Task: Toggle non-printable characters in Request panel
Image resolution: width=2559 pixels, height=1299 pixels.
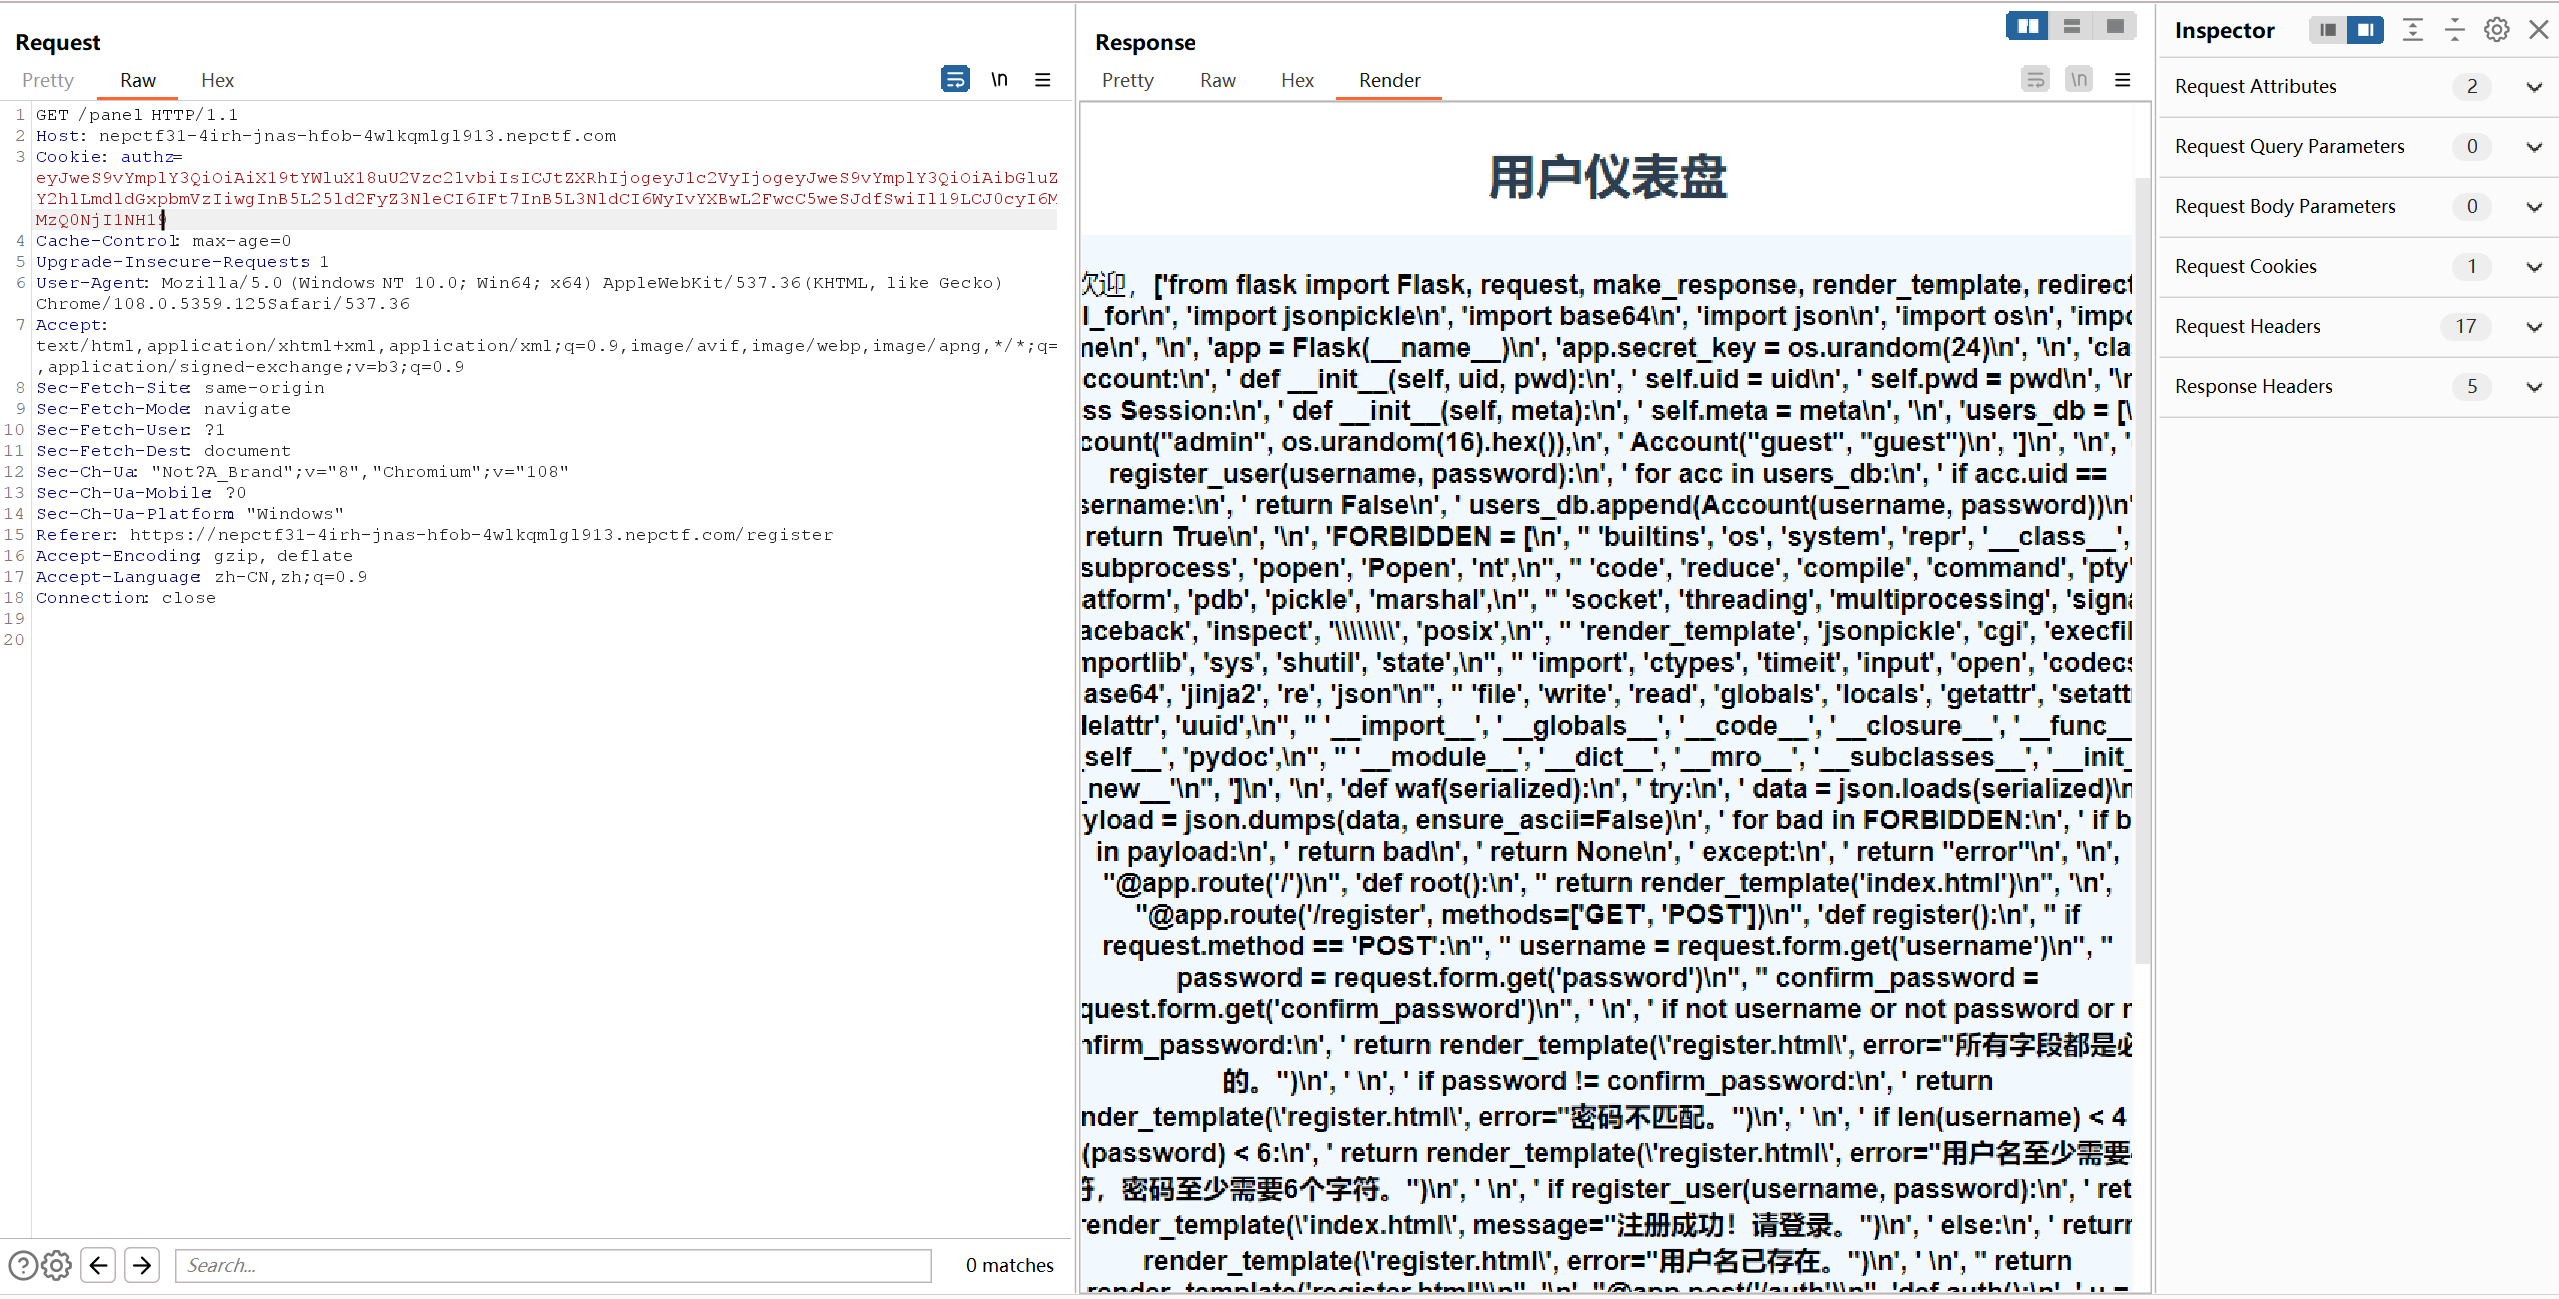Action: 999,79
